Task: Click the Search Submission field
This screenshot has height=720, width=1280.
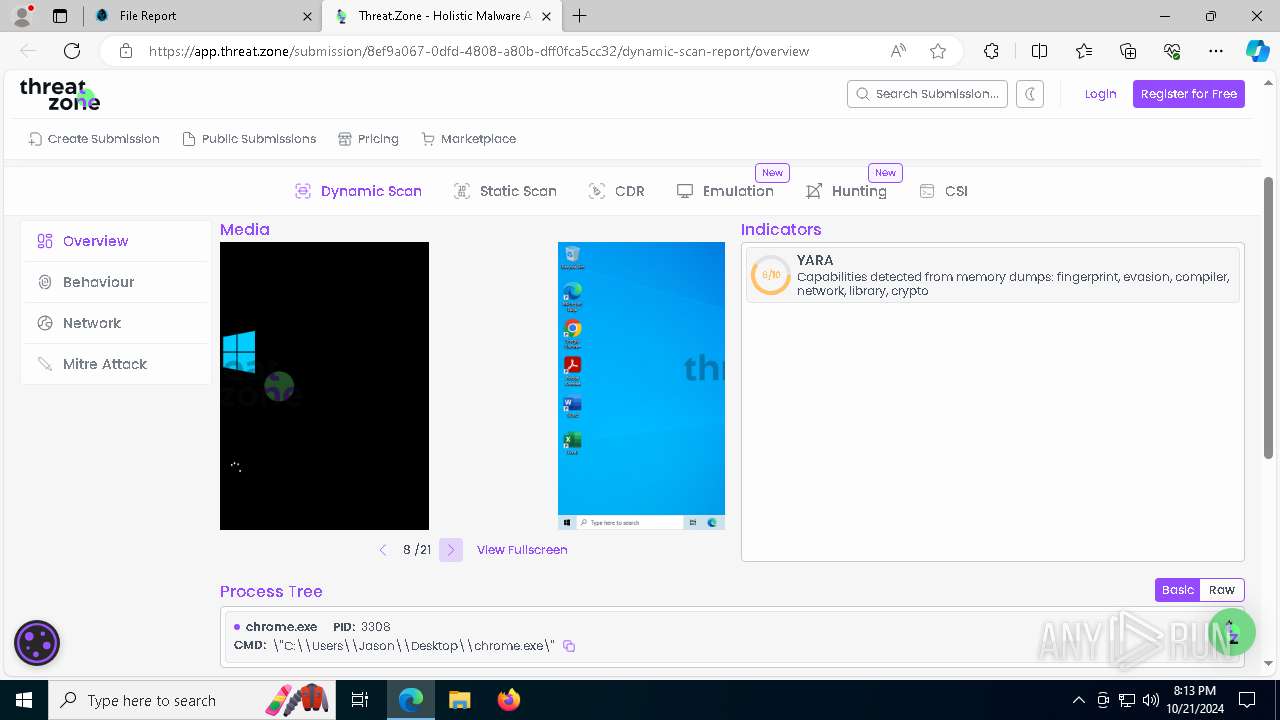Action: (x=927, y=94)
